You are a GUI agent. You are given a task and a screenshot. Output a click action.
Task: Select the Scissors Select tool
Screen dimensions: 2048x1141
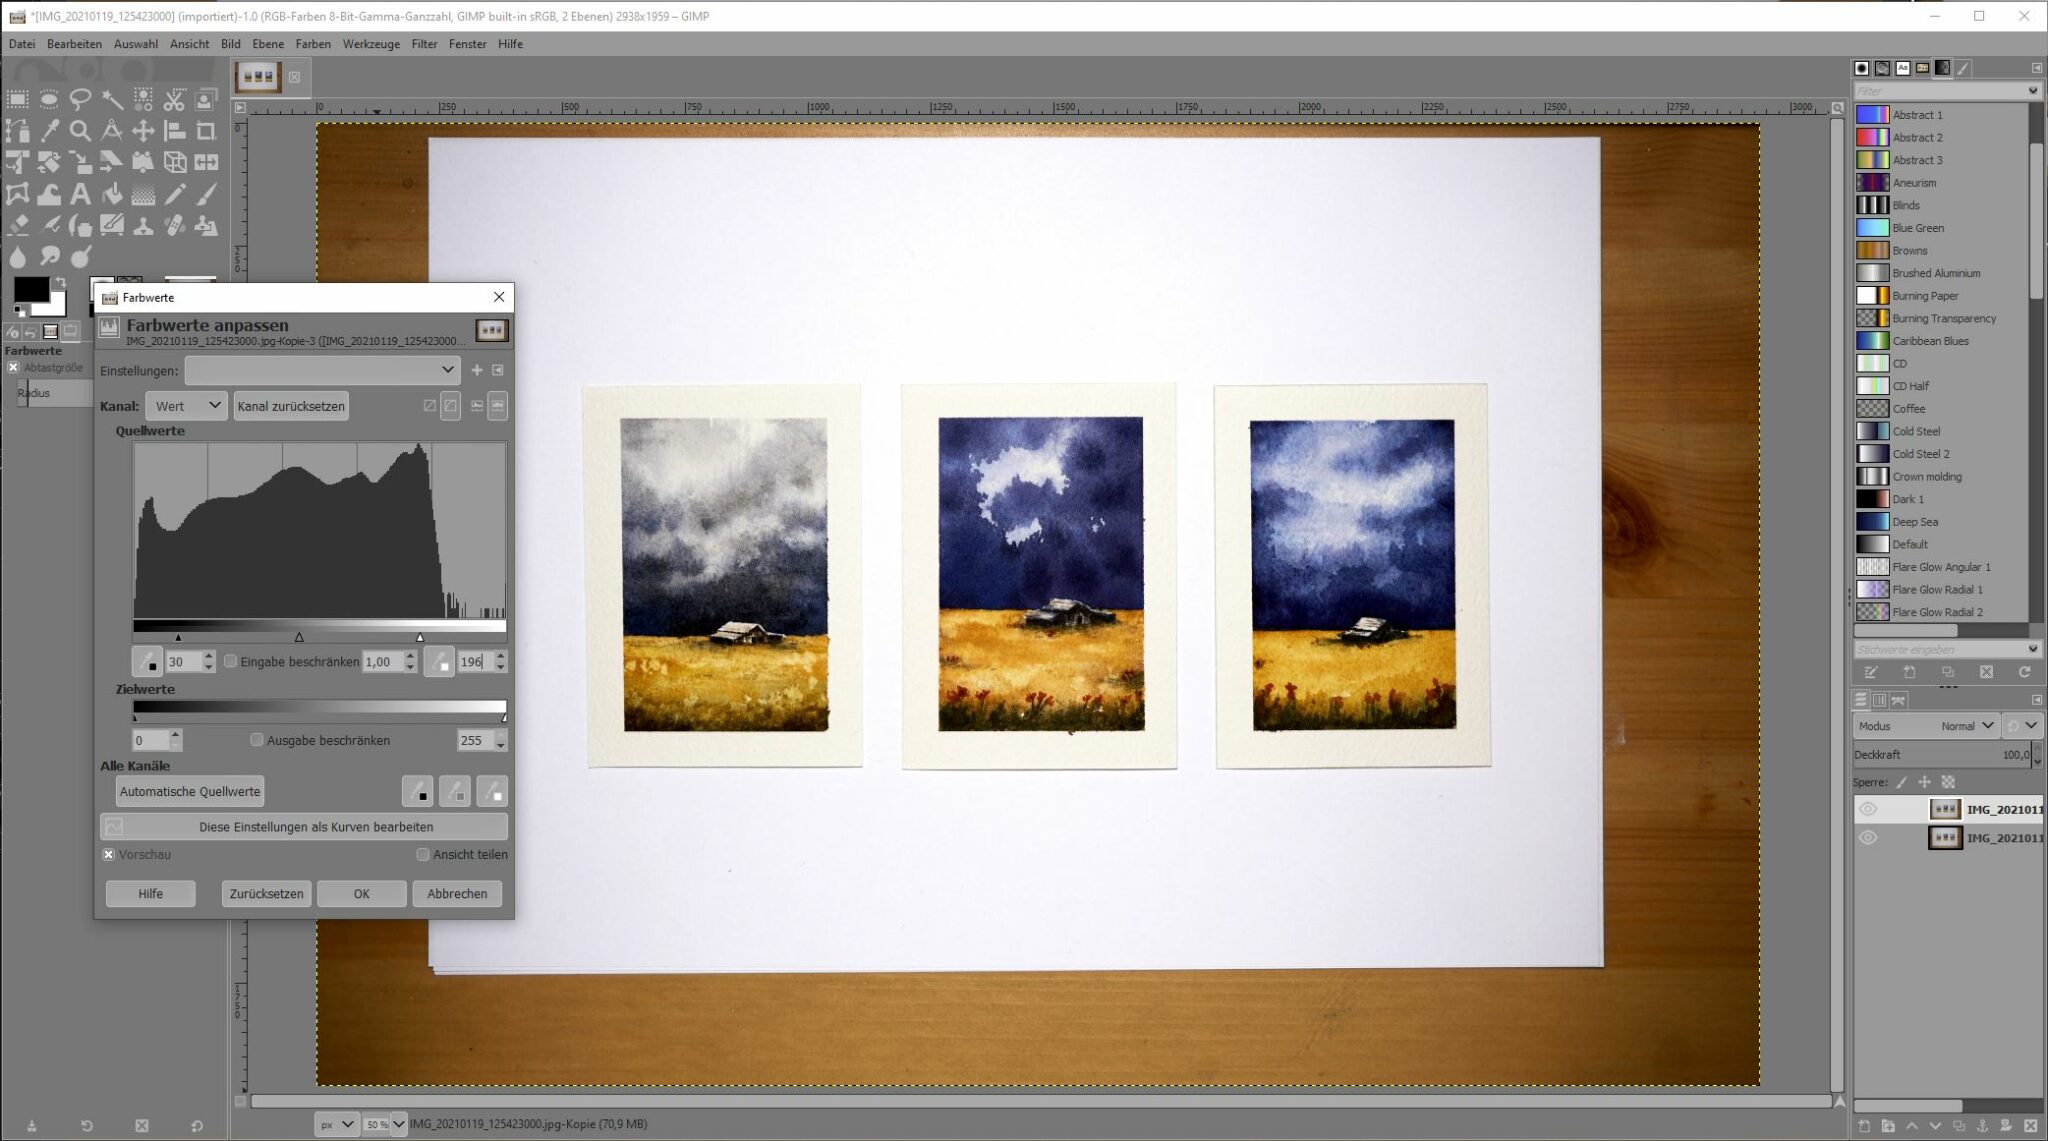[x=174, y=99]
